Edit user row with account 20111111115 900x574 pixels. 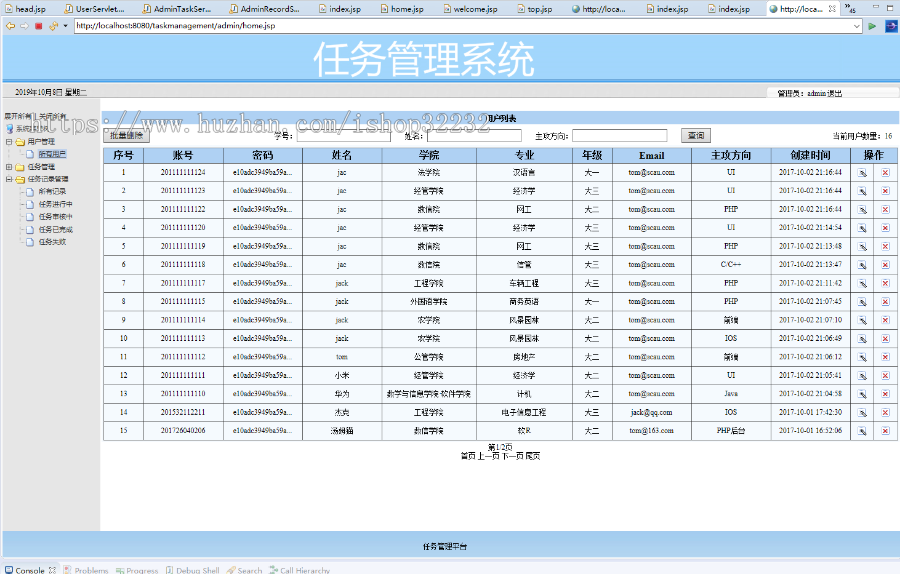pyautogui.click(x=862, y=302)
